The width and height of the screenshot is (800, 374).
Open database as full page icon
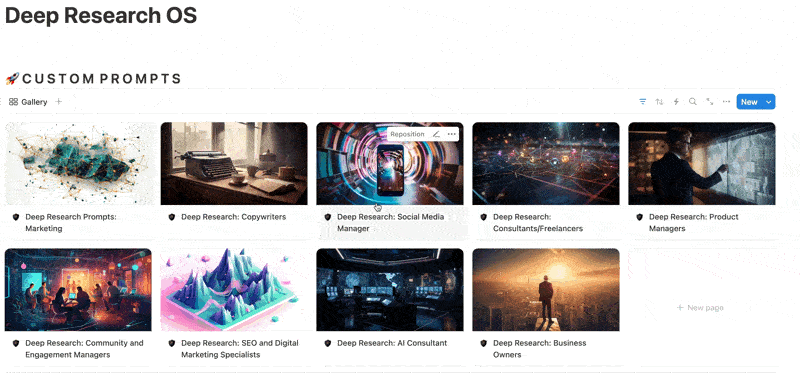(x=710, y=102)
